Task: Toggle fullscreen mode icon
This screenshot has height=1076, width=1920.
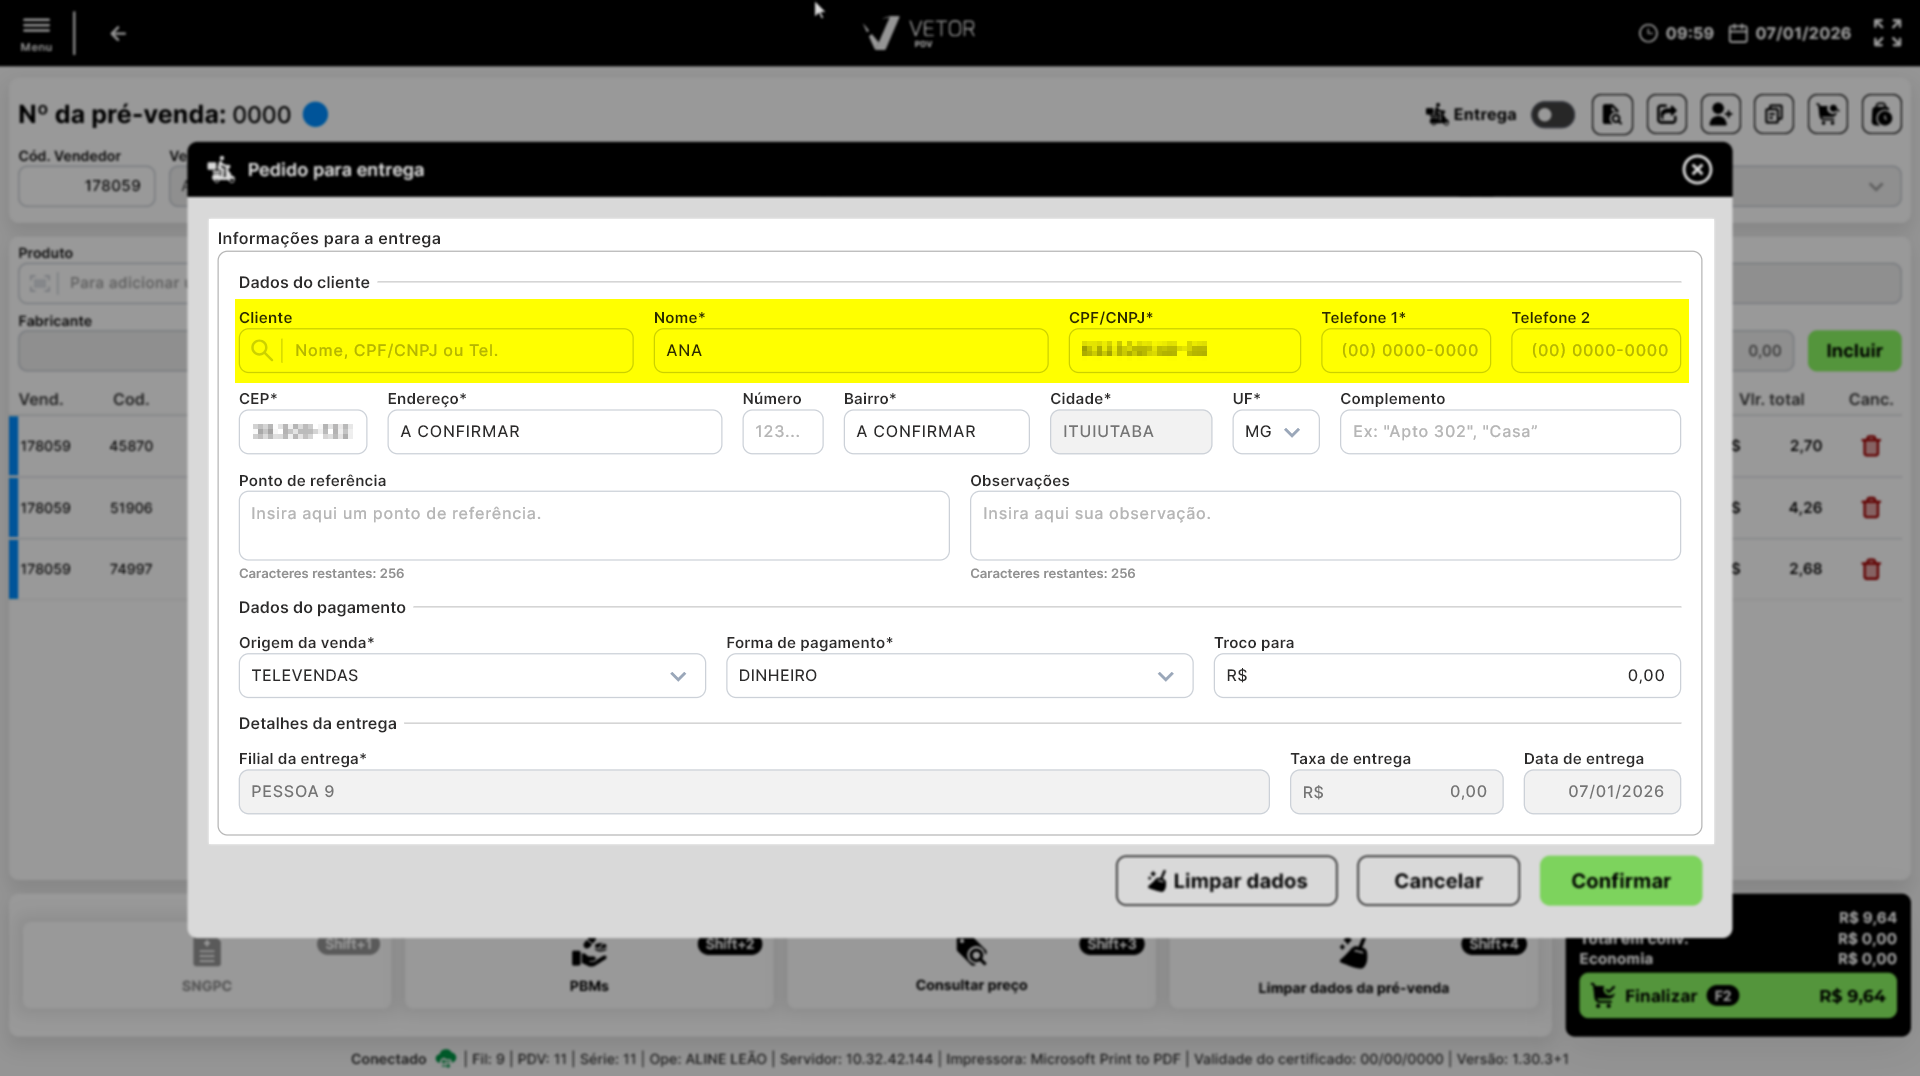Action: pyautogui.click(x=1887, y=33)
